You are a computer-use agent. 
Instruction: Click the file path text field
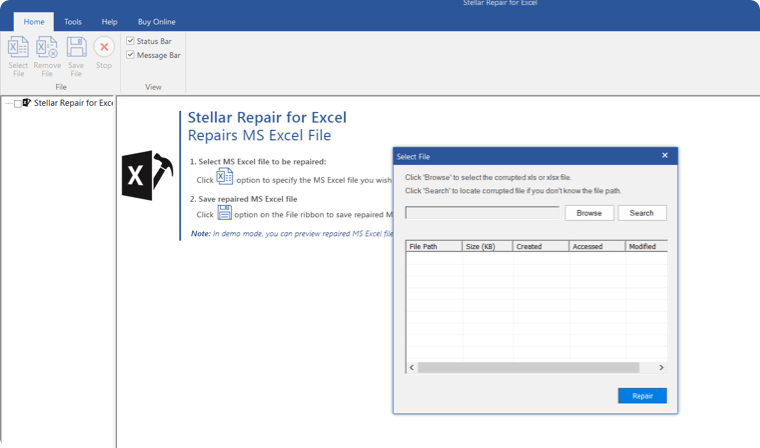point(482,213)
